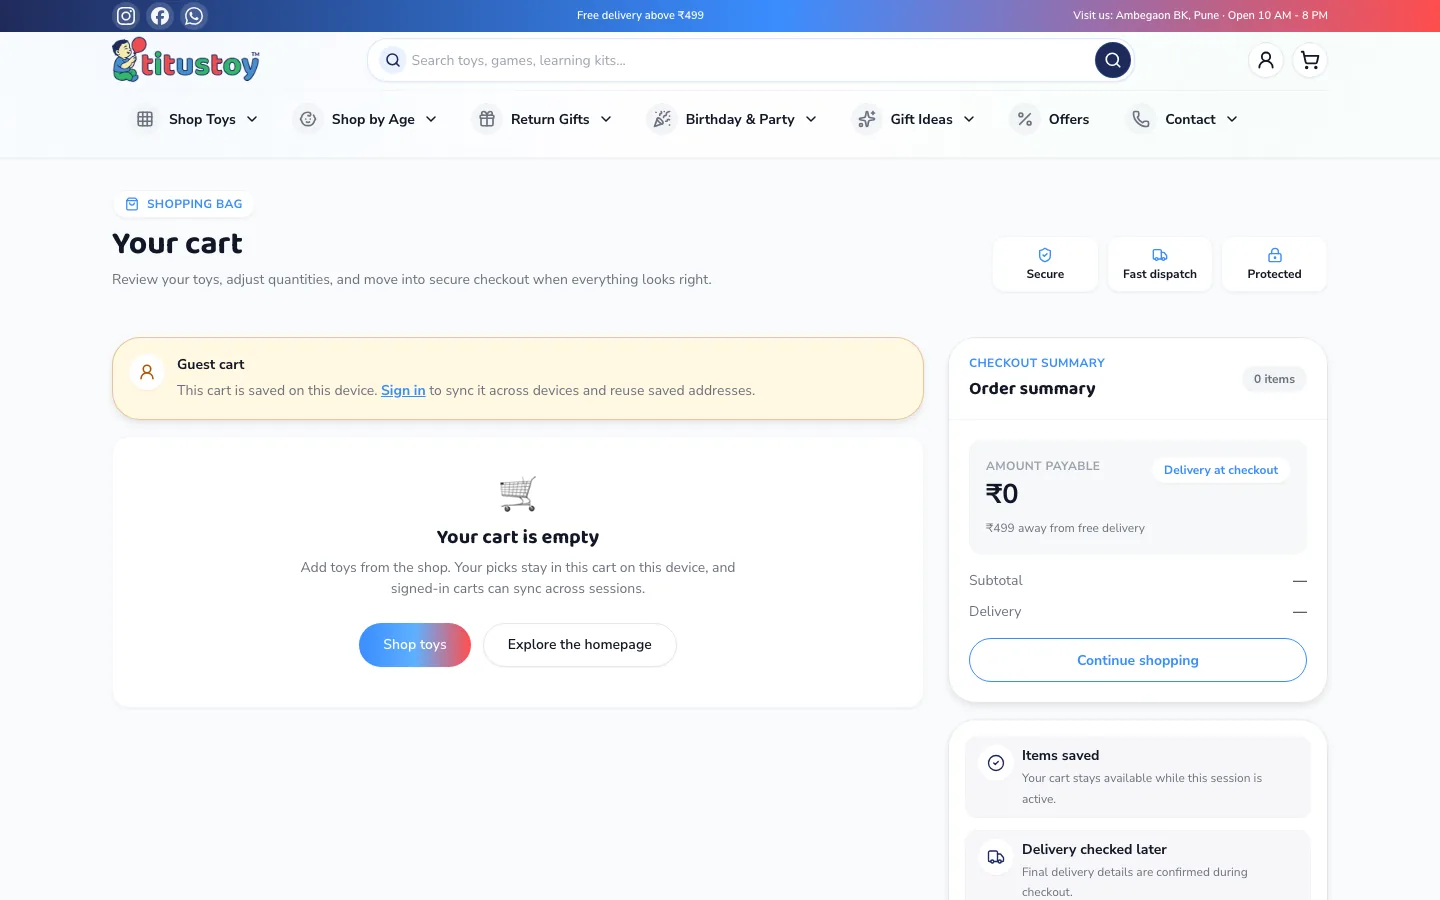
Task: Open the Instagram social icon
Action: tap(126, 16)
